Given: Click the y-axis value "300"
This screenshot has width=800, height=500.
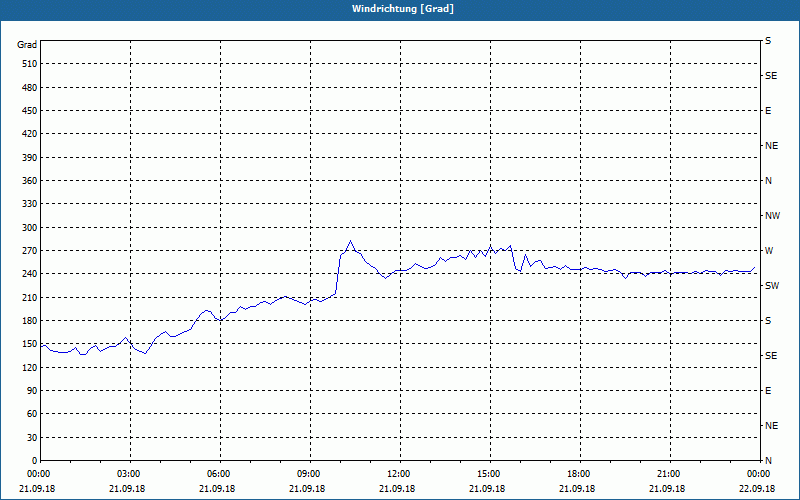Looking at the screenshot, I should (30, 228).
